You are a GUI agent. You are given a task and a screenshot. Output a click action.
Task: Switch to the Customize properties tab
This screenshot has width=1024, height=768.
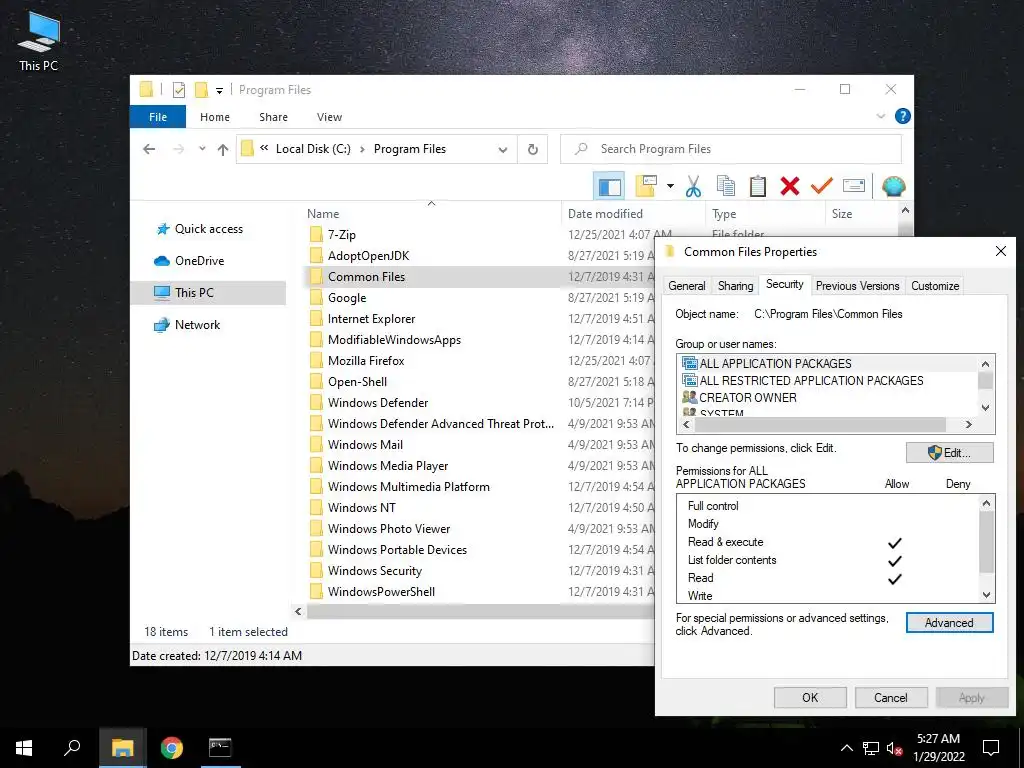935,286
